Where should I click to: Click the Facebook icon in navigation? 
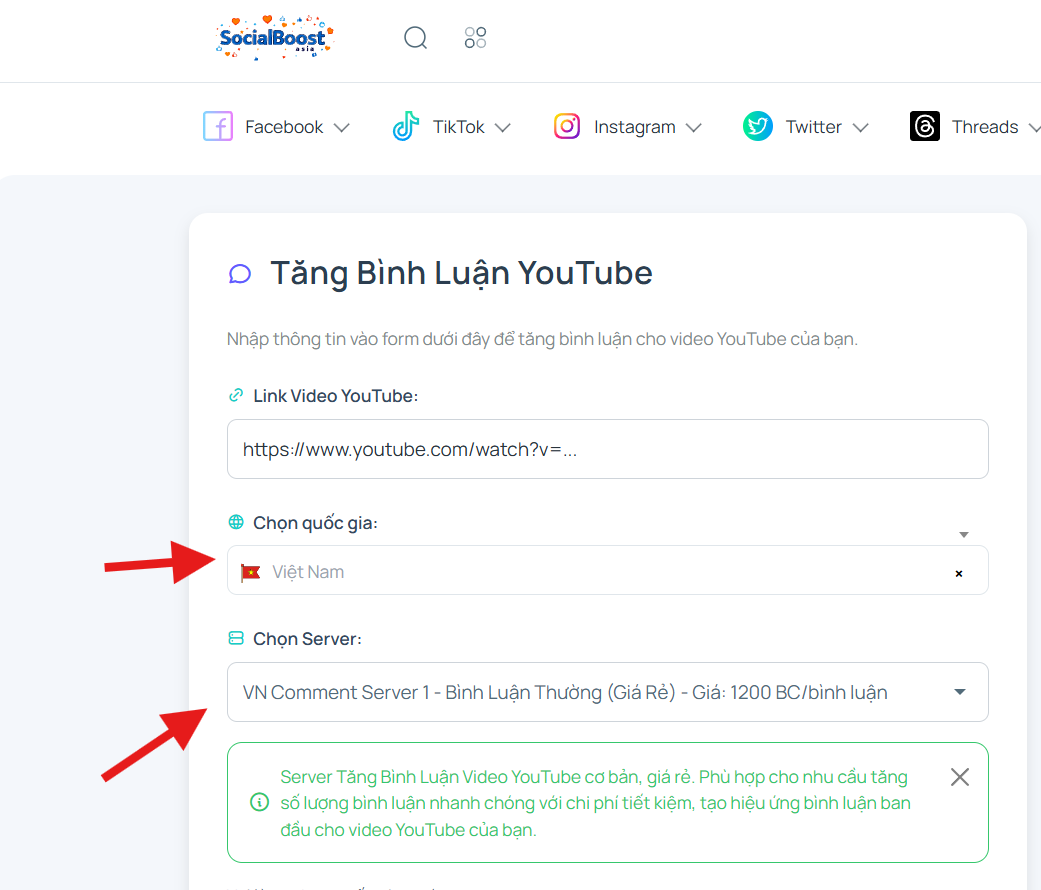[218, 126]
